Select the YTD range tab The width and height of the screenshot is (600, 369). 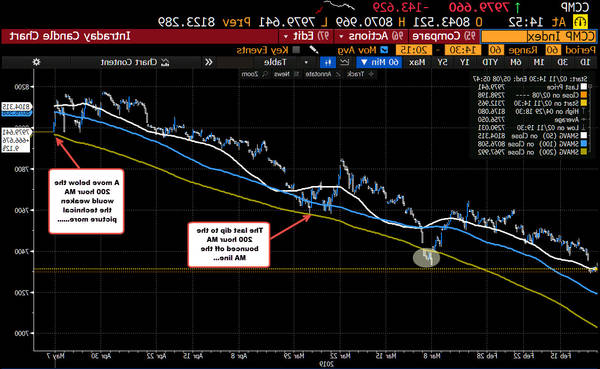[x=490, y=62]
